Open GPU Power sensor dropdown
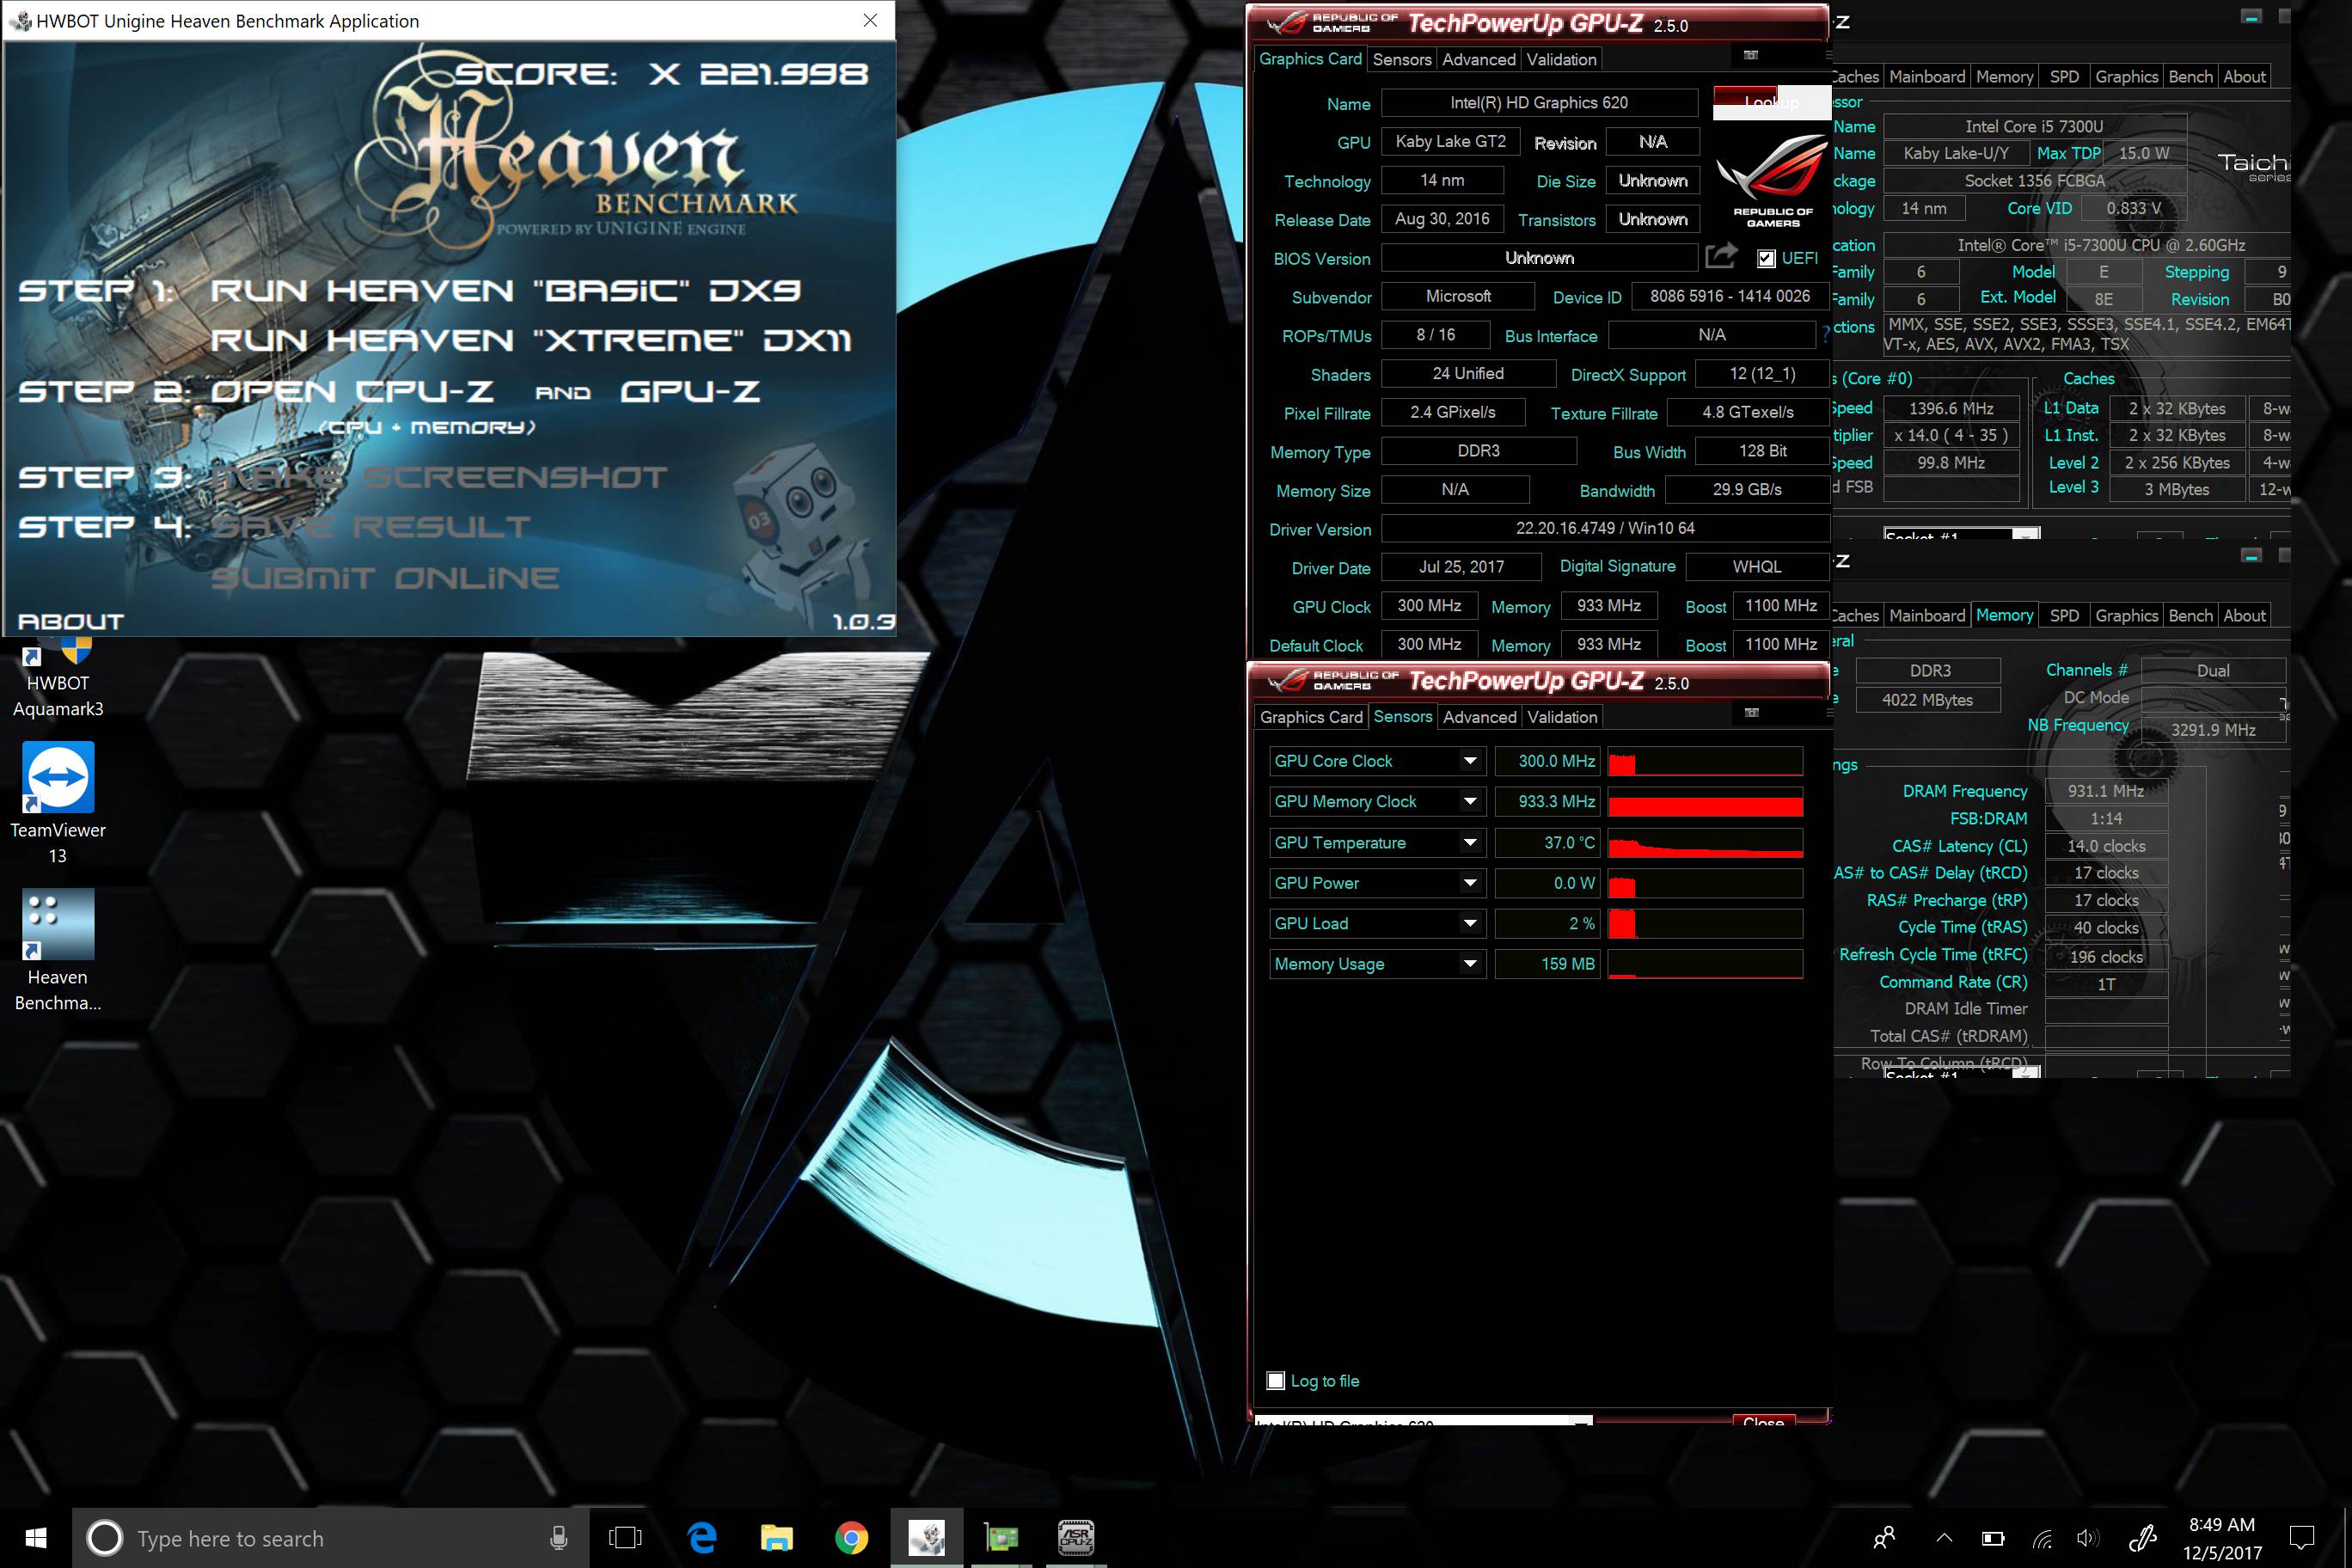2352x1568 pixels. (x=1470, y=883)
